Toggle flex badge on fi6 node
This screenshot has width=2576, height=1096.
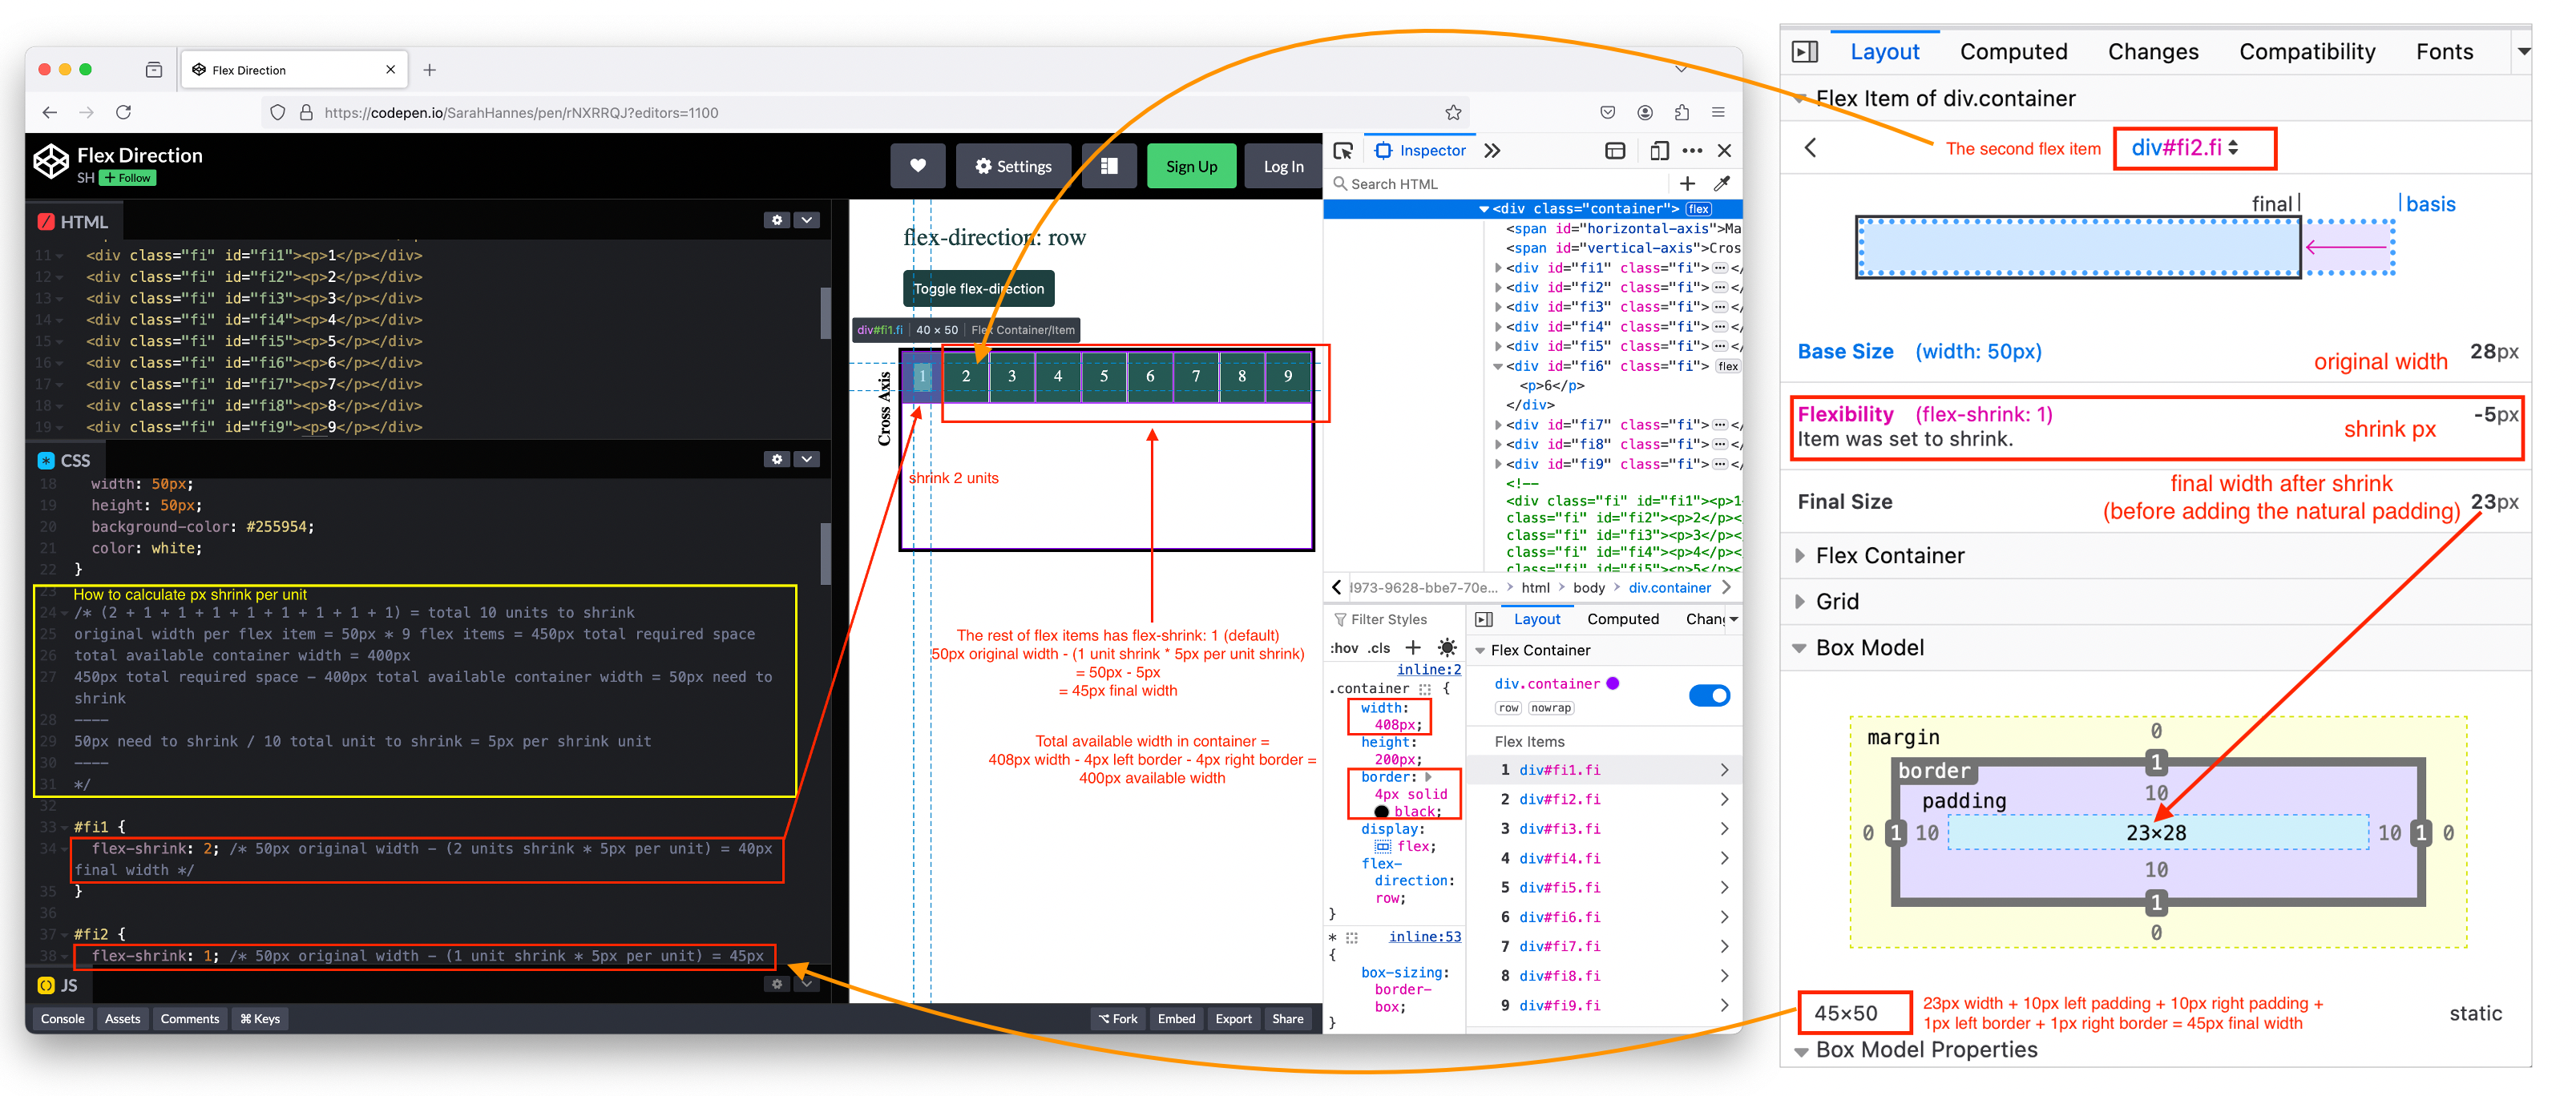tap(1727, 366)
